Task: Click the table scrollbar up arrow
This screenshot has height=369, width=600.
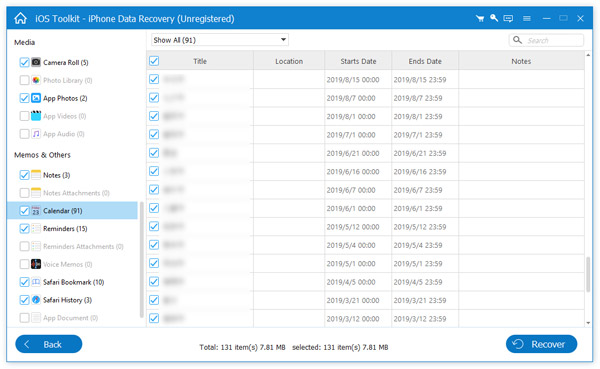Action: pyautogui.click(x=588, y=55)
